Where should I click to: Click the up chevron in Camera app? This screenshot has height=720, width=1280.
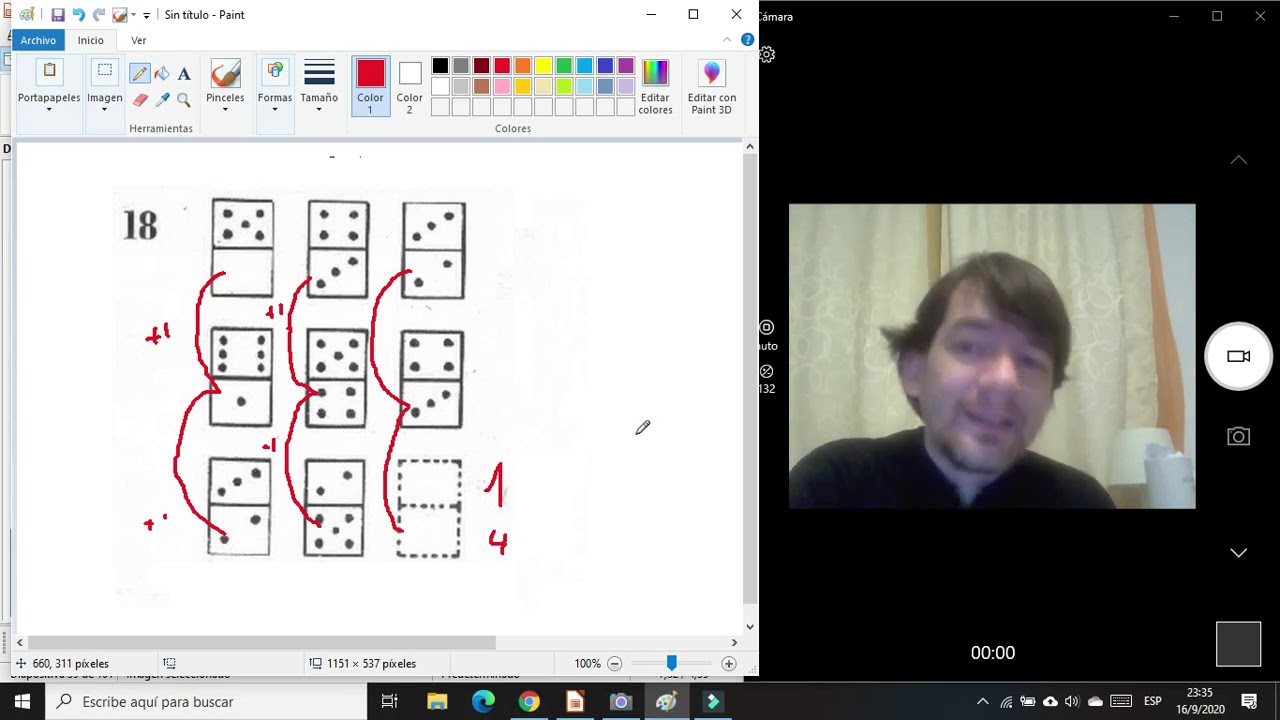1239,160
